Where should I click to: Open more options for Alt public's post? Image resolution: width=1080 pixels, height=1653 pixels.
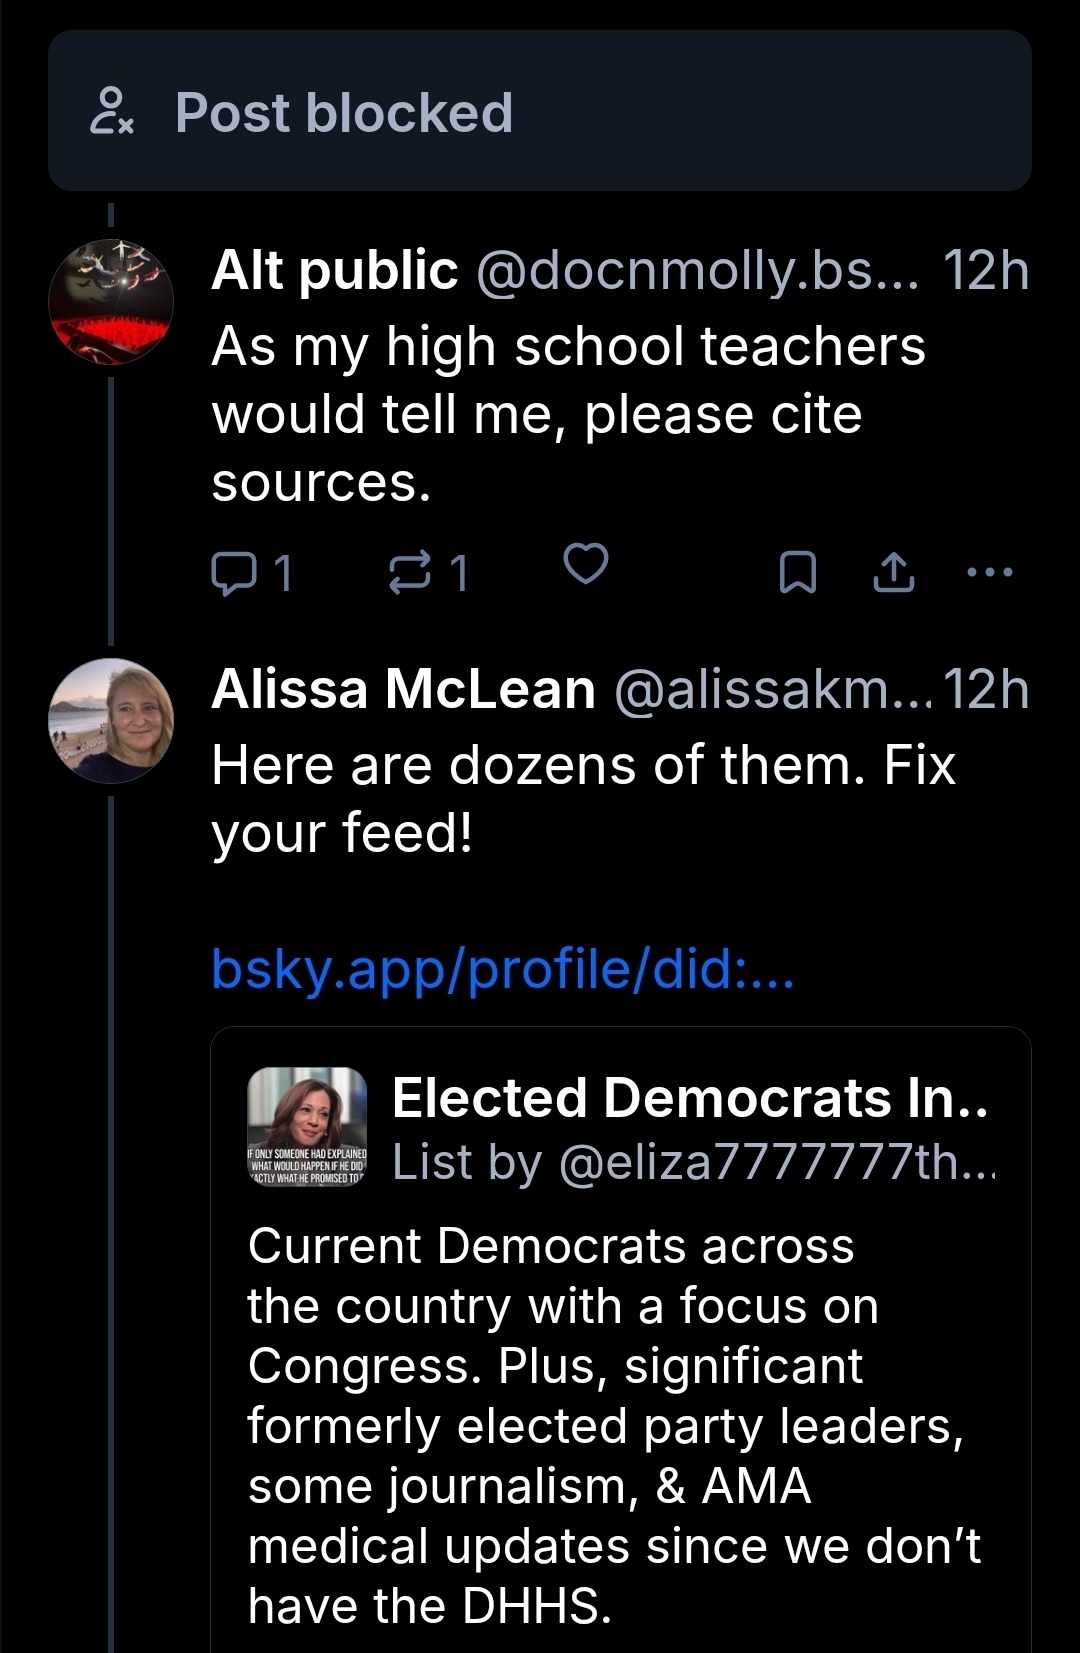tap(990, 573)
